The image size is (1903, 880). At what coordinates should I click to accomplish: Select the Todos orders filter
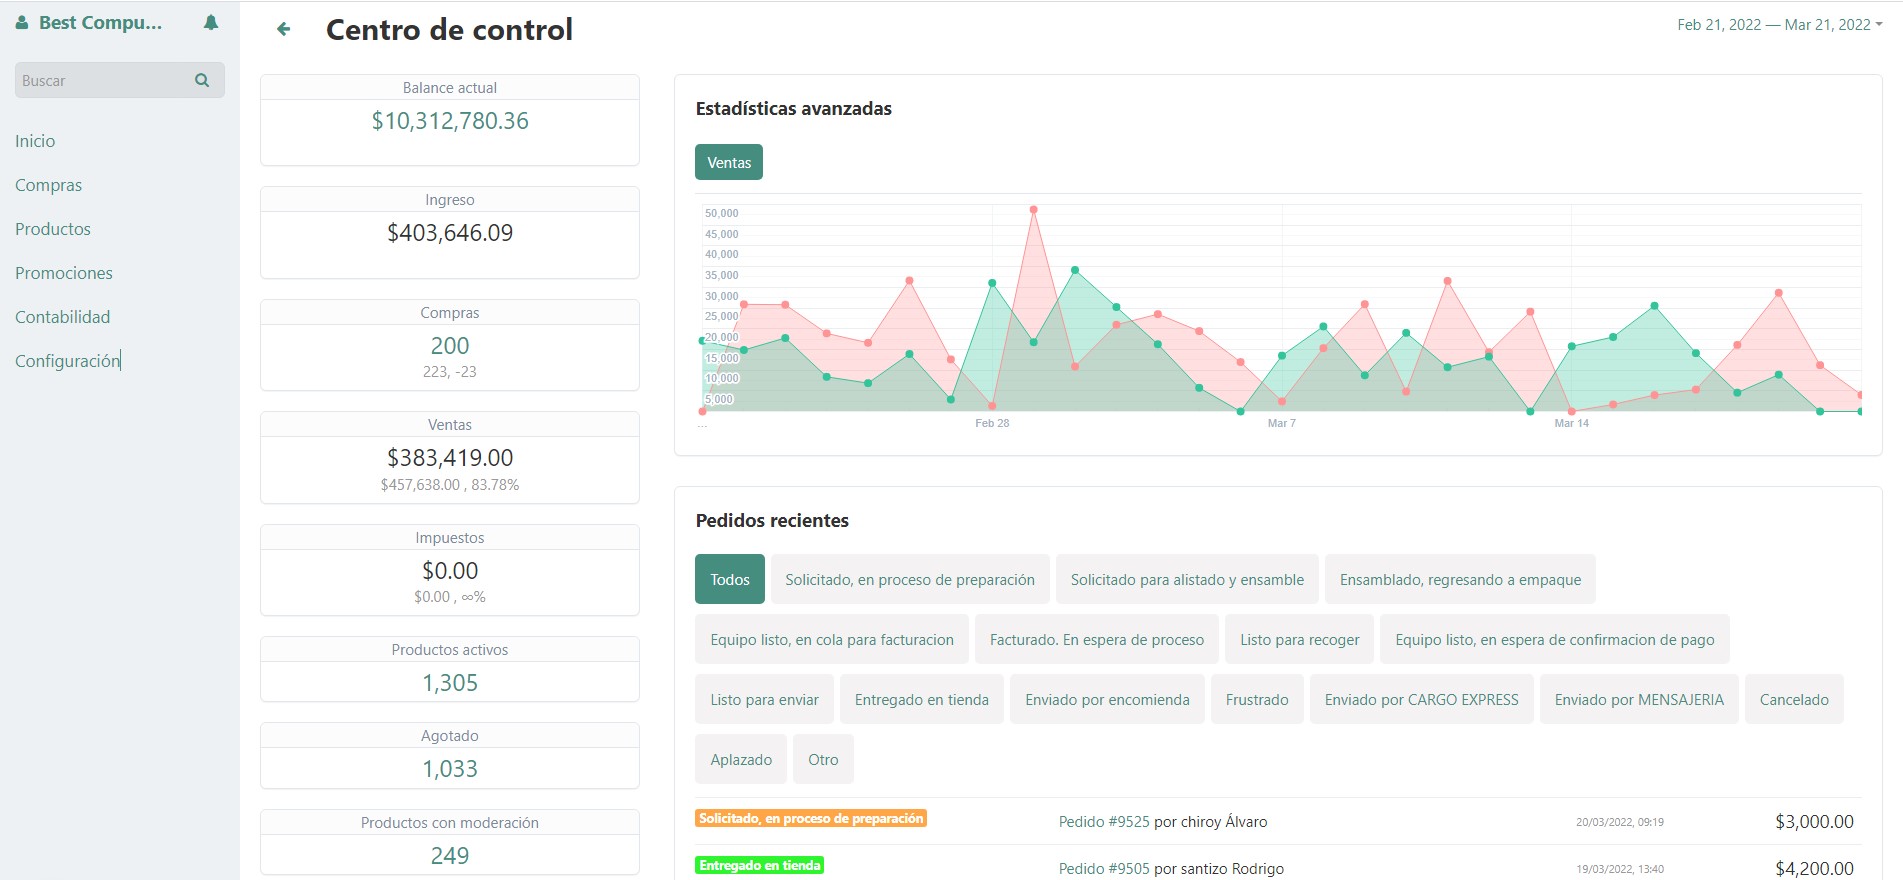(729, 579)
